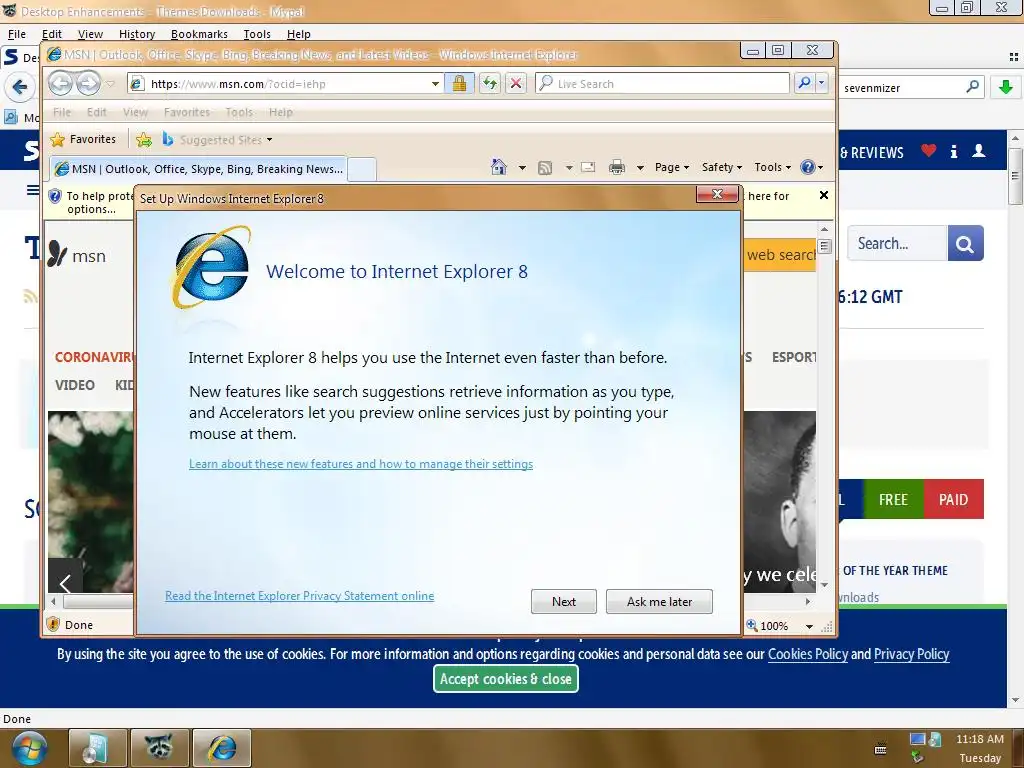The width and height of the screenshot is (1024, 768).
Task: Click the IE Back arrow button
Action: coord(60,84)
